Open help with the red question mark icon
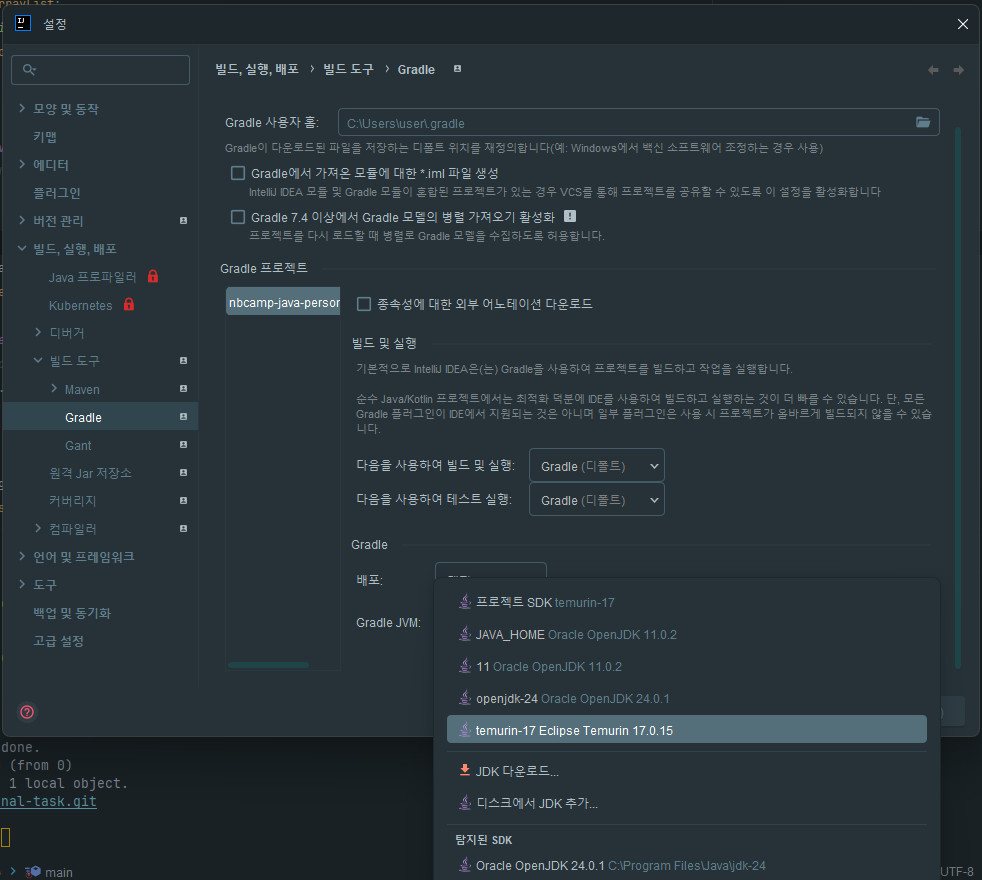 (x=27, y=712)
